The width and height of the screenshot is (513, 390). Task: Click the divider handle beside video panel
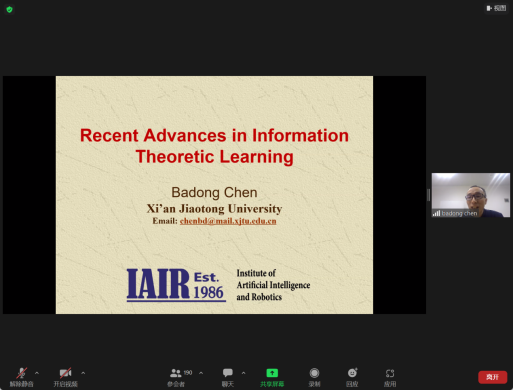428,195
